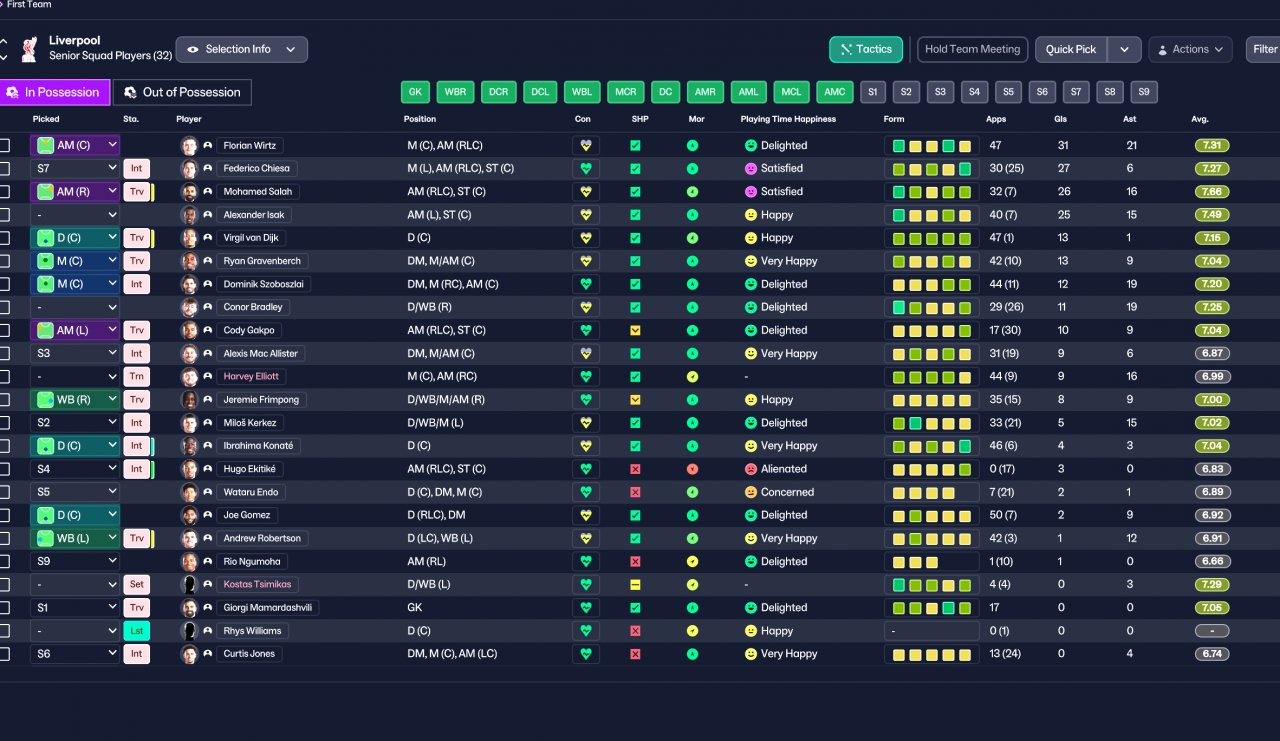
Task: Click the Tm status badge for Harvey Elliott
Action: pyautogui.click(x=136, y=376)
